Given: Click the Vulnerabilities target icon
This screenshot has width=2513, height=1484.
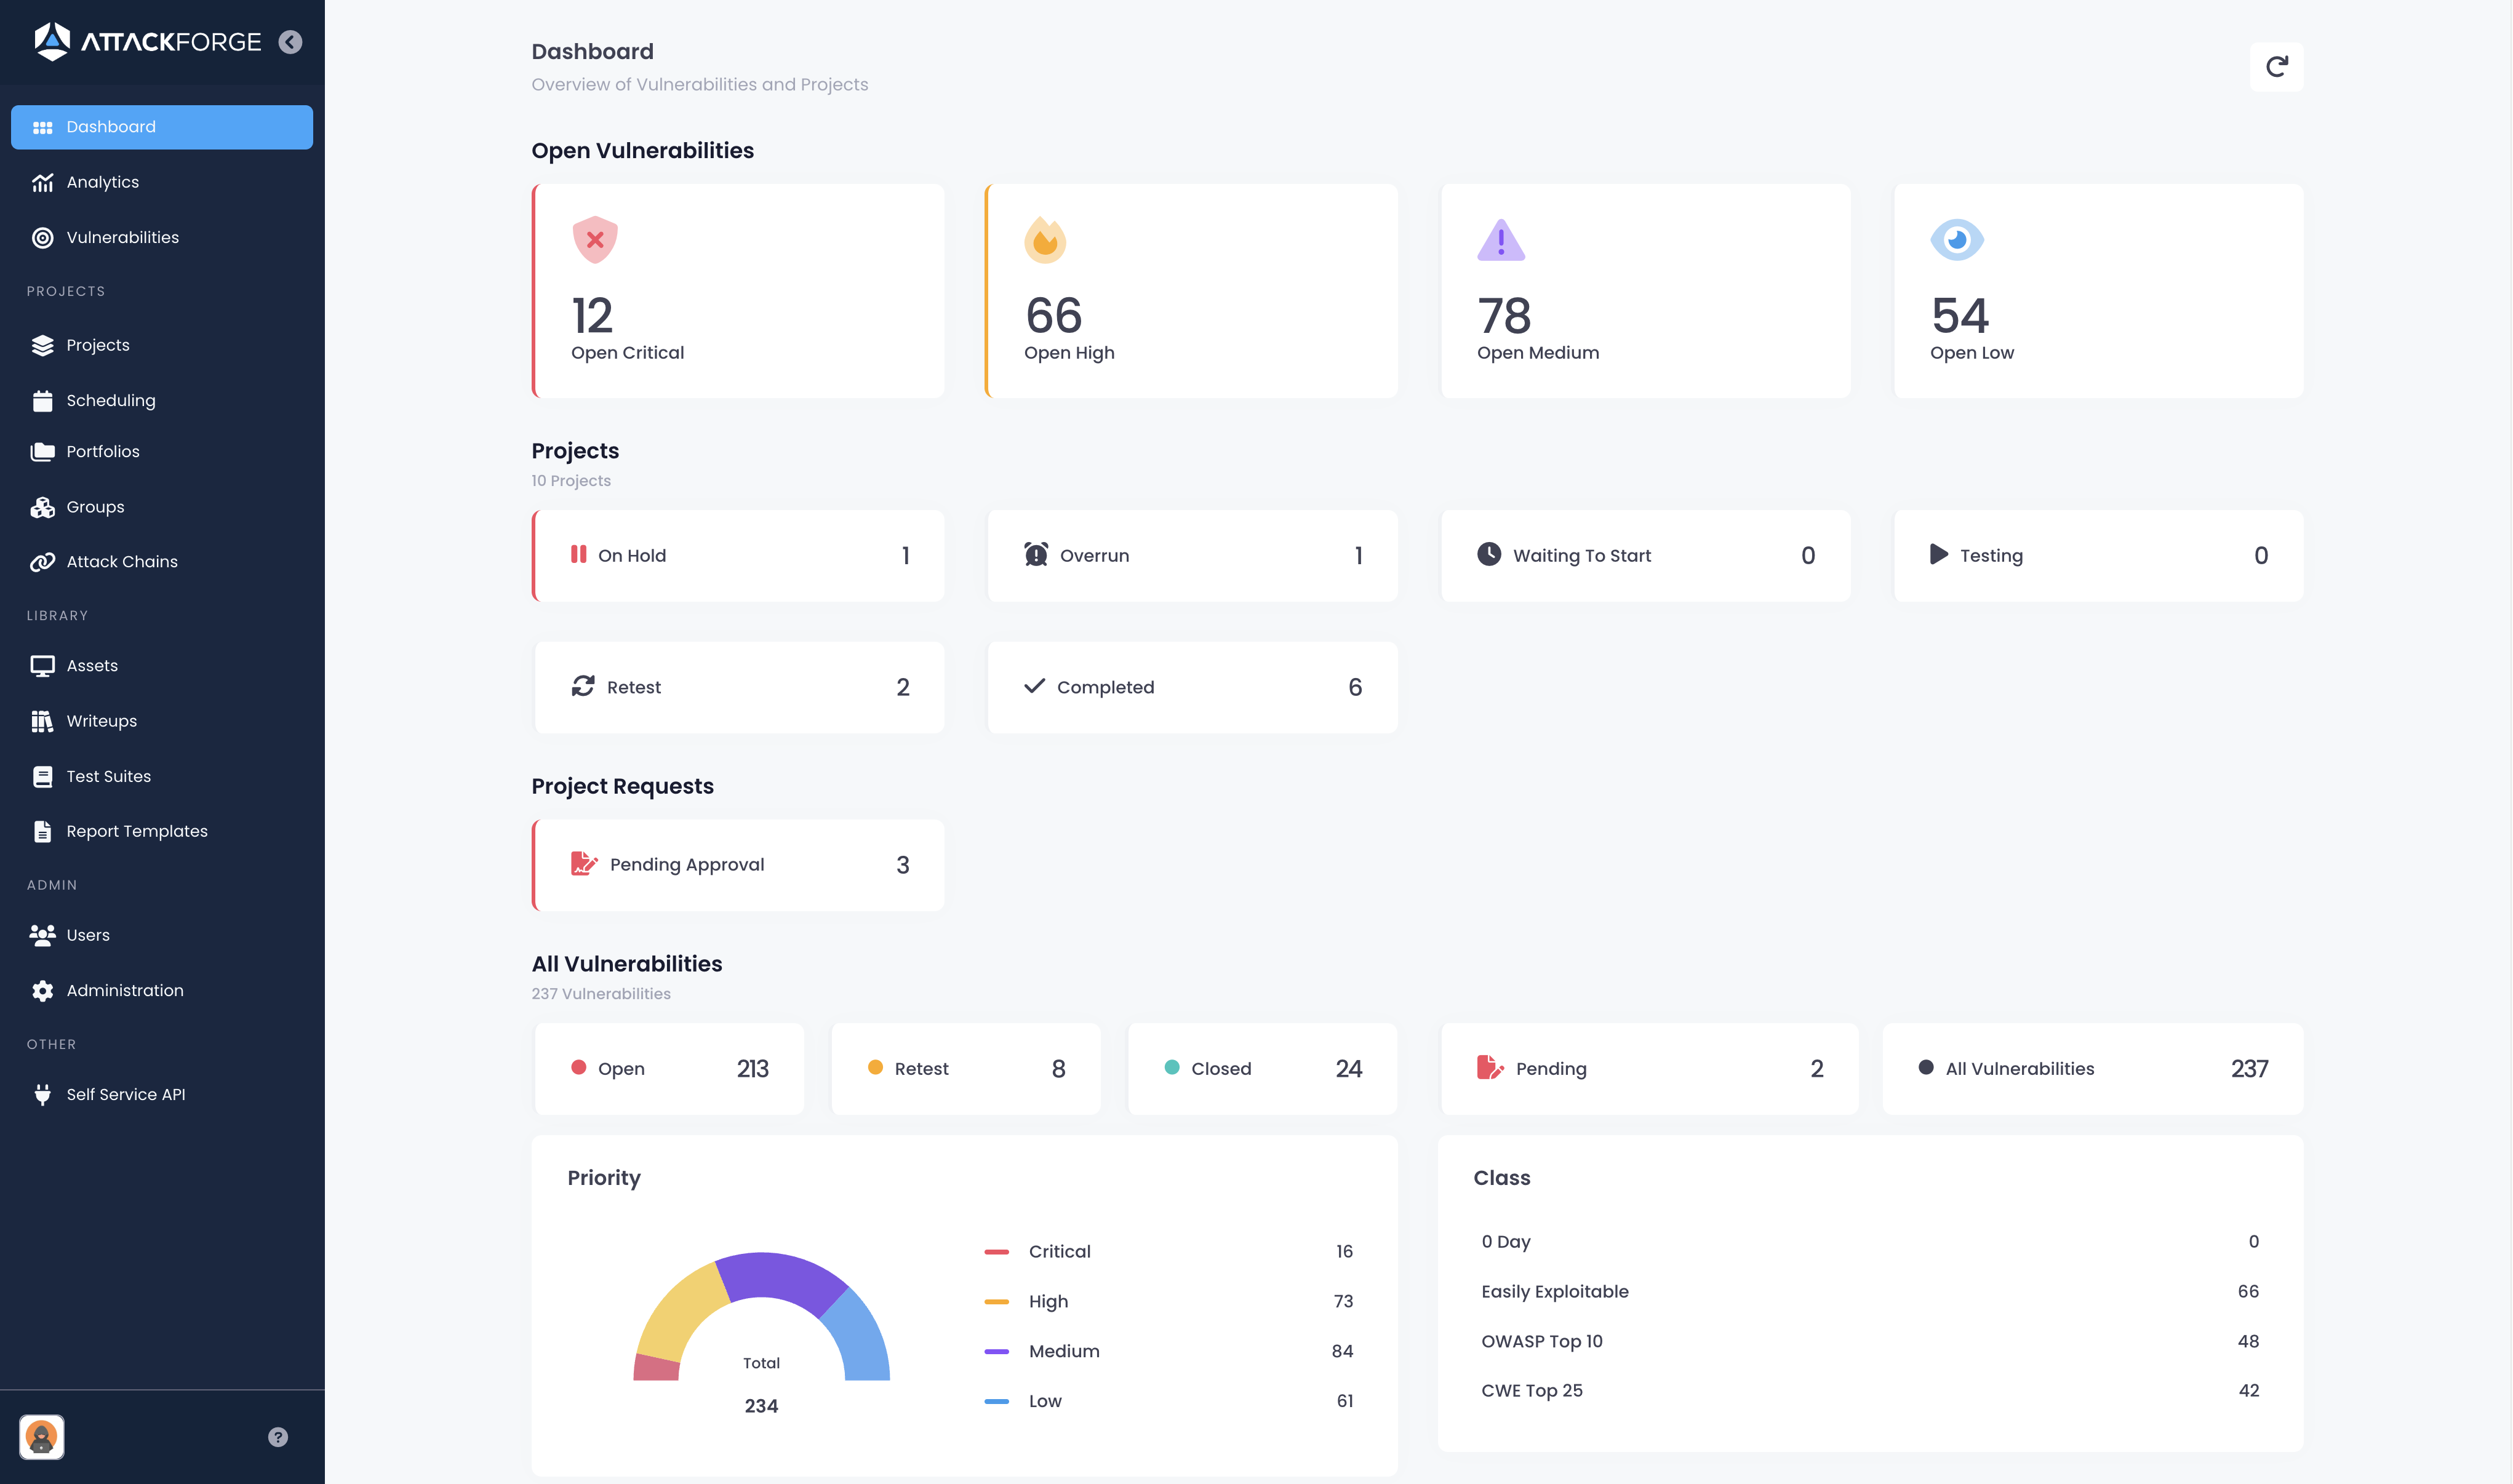Looking at the screenshot, I should pos(42,238).
